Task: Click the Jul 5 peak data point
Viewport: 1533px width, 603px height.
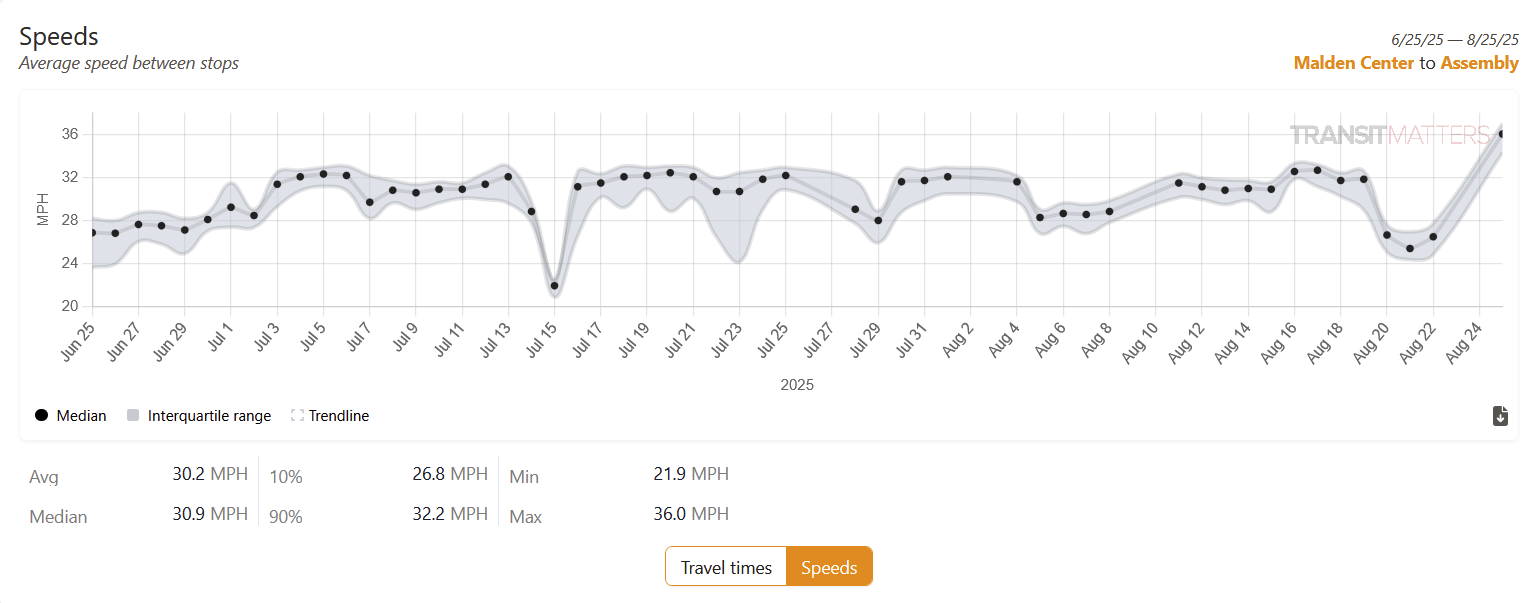Action: point(323,174)
